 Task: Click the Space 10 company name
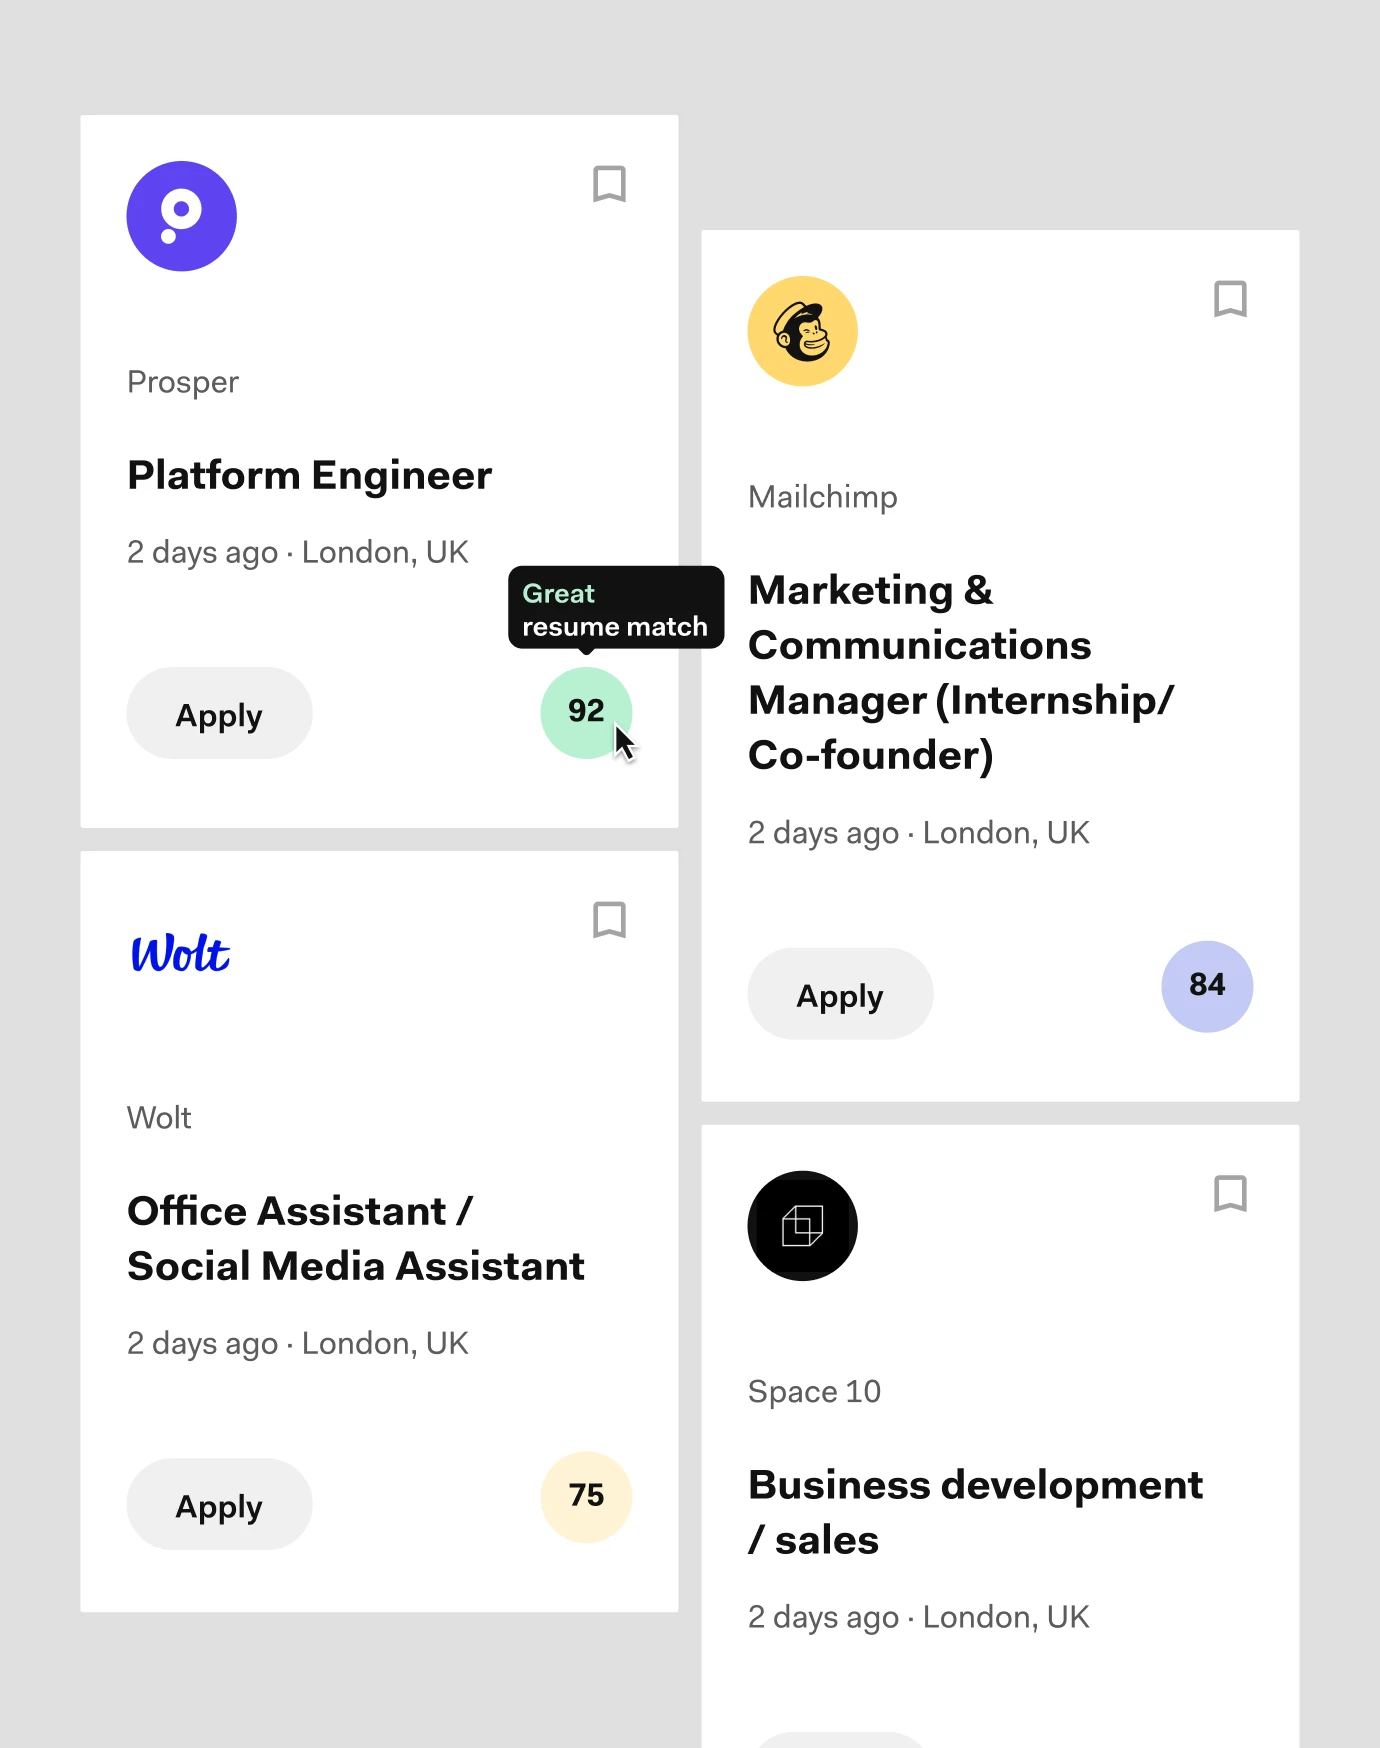tap(814, 1392)
